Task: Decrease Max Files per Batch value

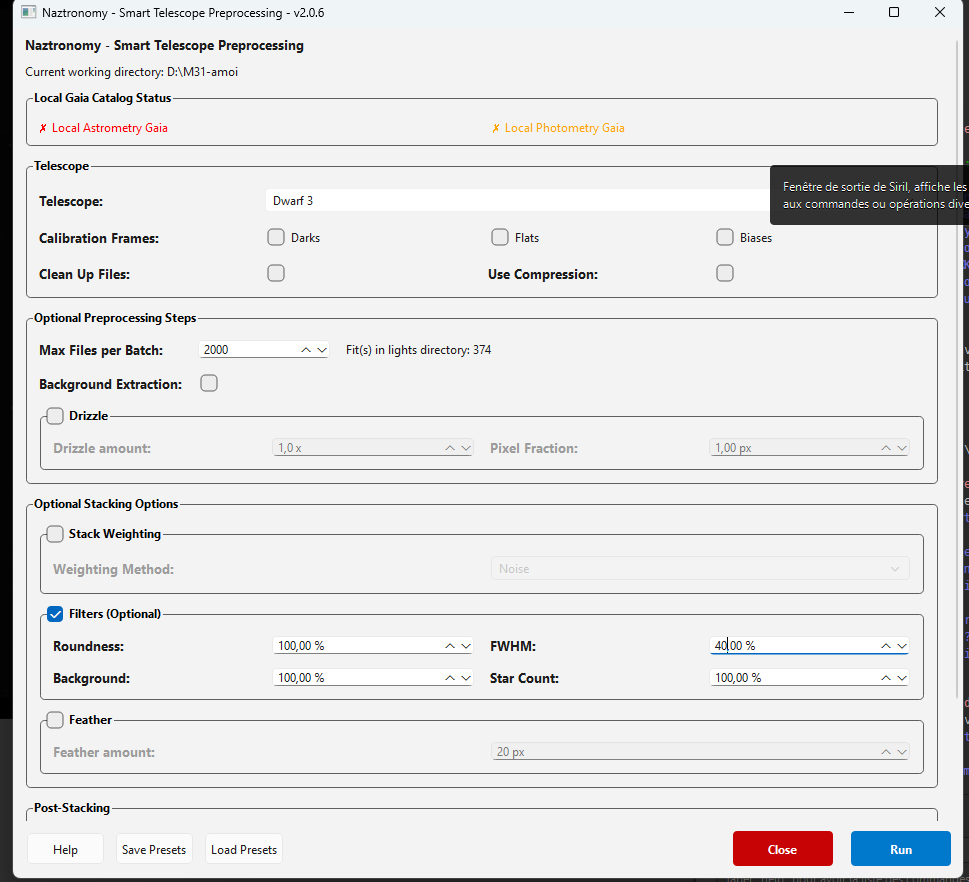Action: pyautogui.click(x=321, y=350)
